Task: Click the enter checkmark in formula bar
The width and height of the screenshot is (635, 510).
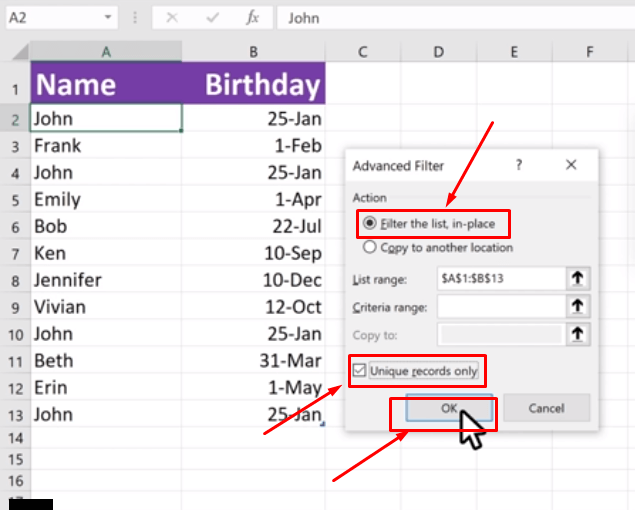Action: [212, 18]
